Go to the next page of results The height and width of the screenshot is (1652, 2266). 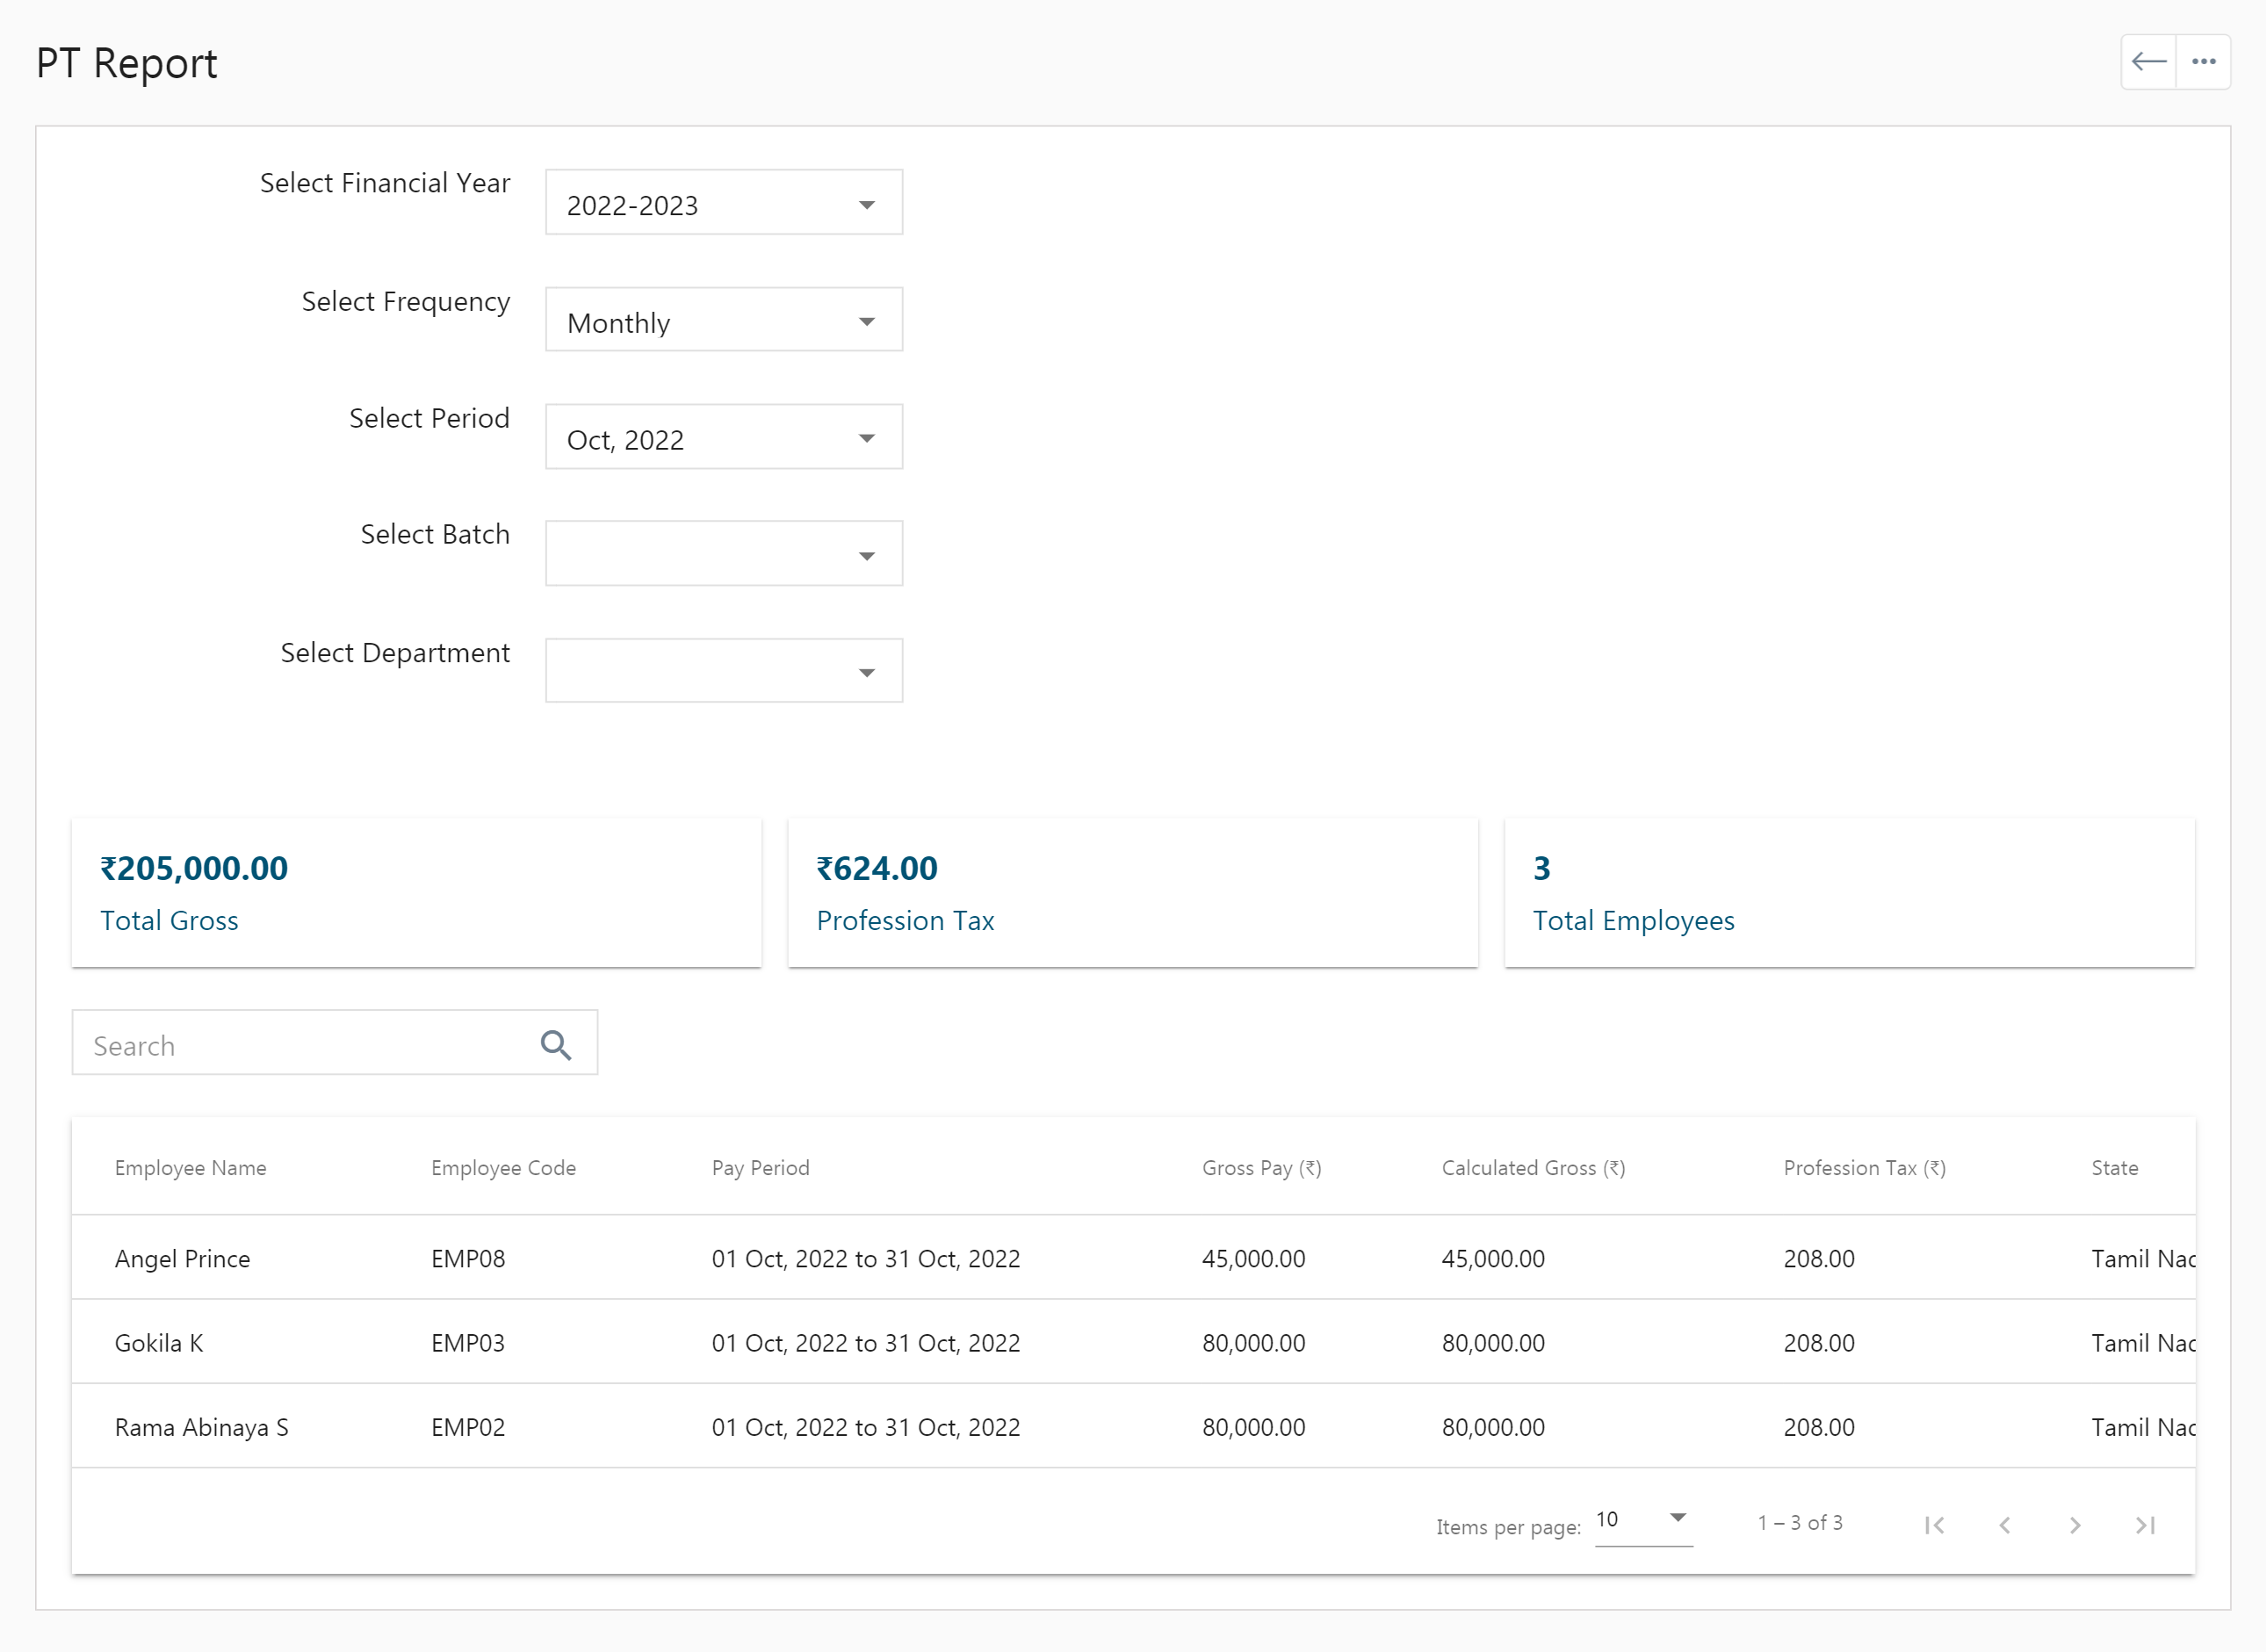pyautogui.click(x=2075, y=1525)
